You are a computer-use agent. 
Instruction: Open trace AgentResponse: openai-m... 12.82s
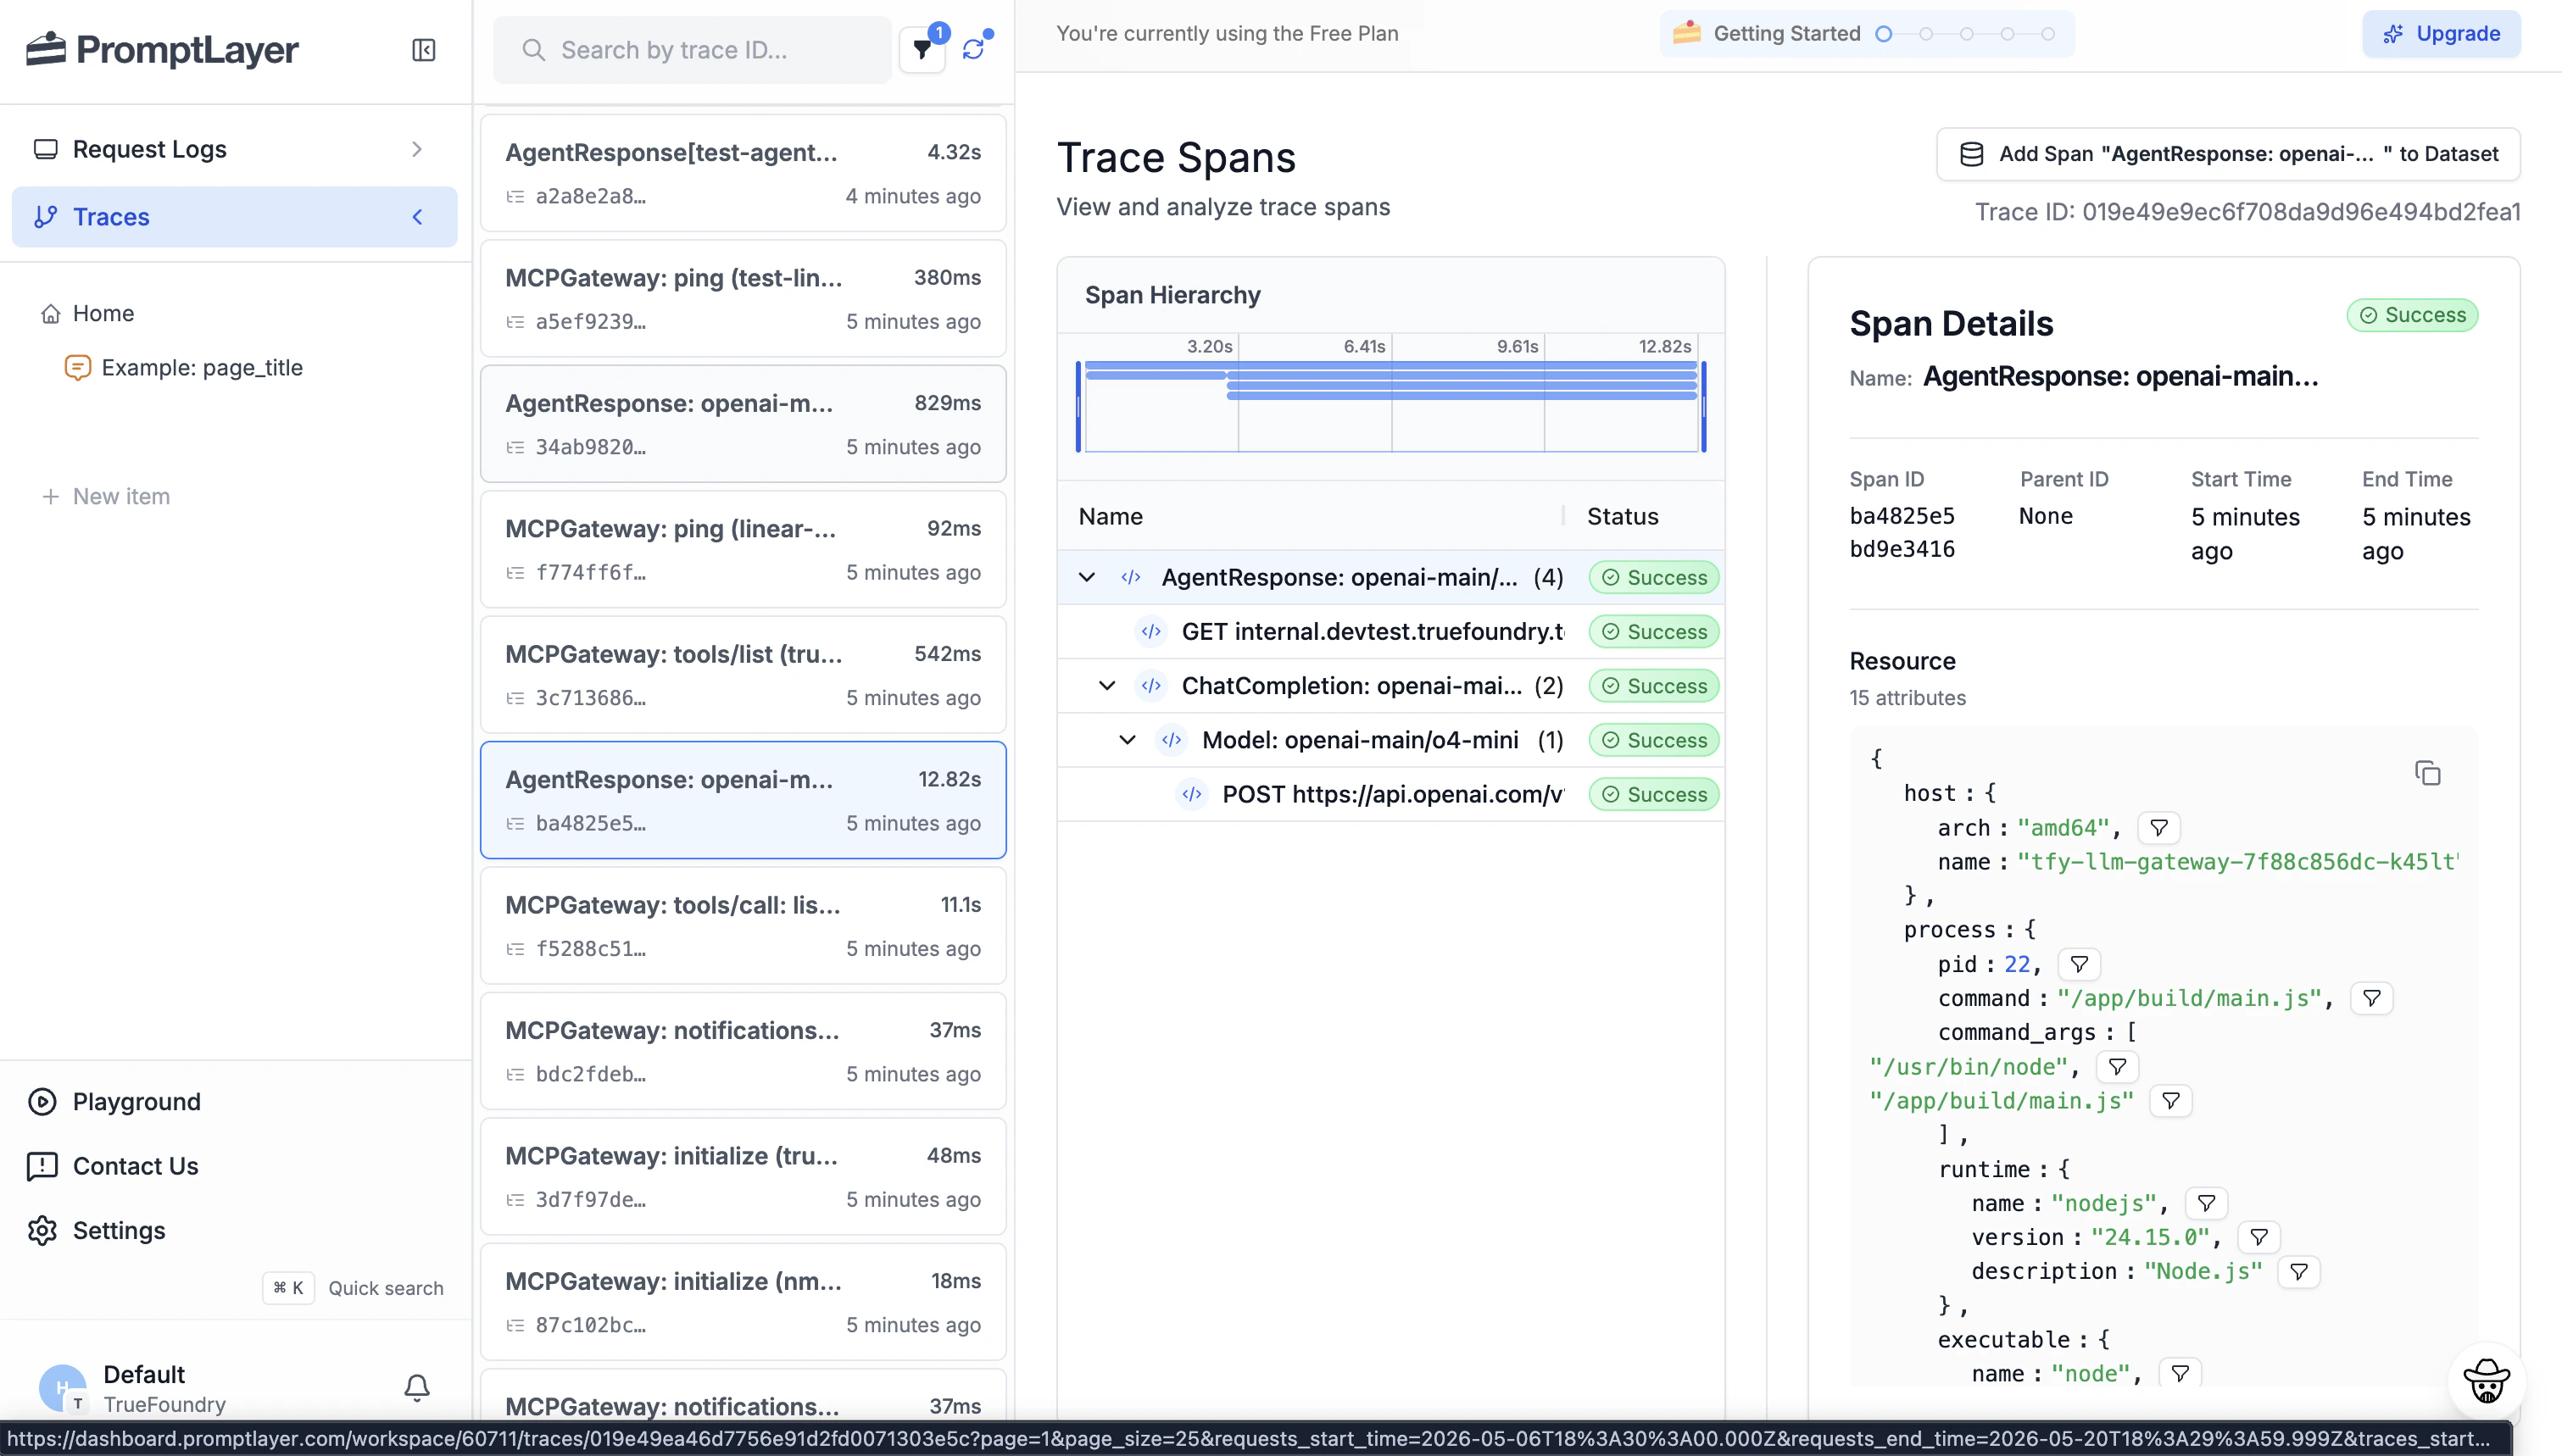pos(743,800)
